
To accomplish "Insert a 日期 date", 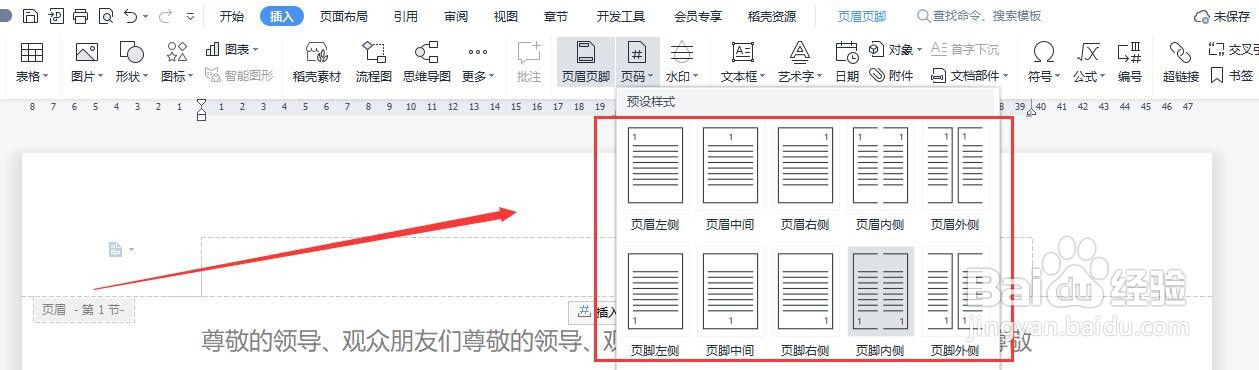I will (846, 62).
